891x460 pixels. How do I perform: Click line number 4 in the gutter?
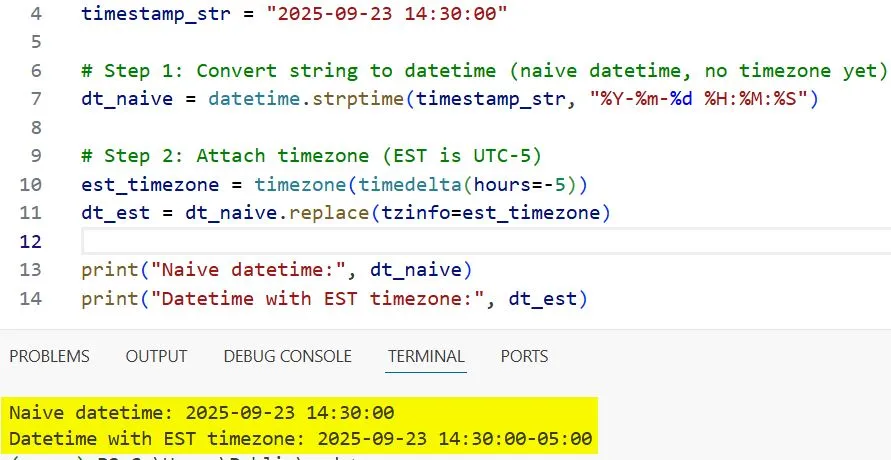tap(34, 15)
